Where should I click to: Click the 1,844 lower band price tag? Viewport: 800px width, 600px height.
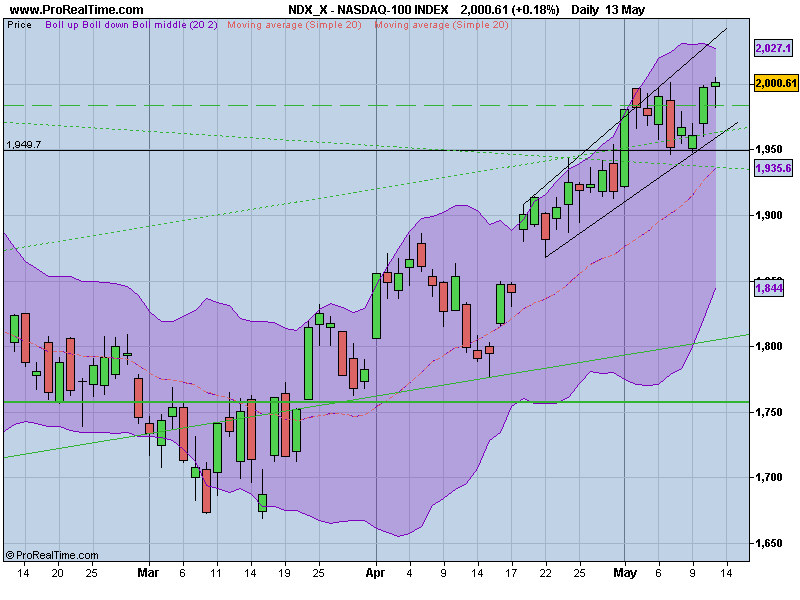click(x=769, y=288)
